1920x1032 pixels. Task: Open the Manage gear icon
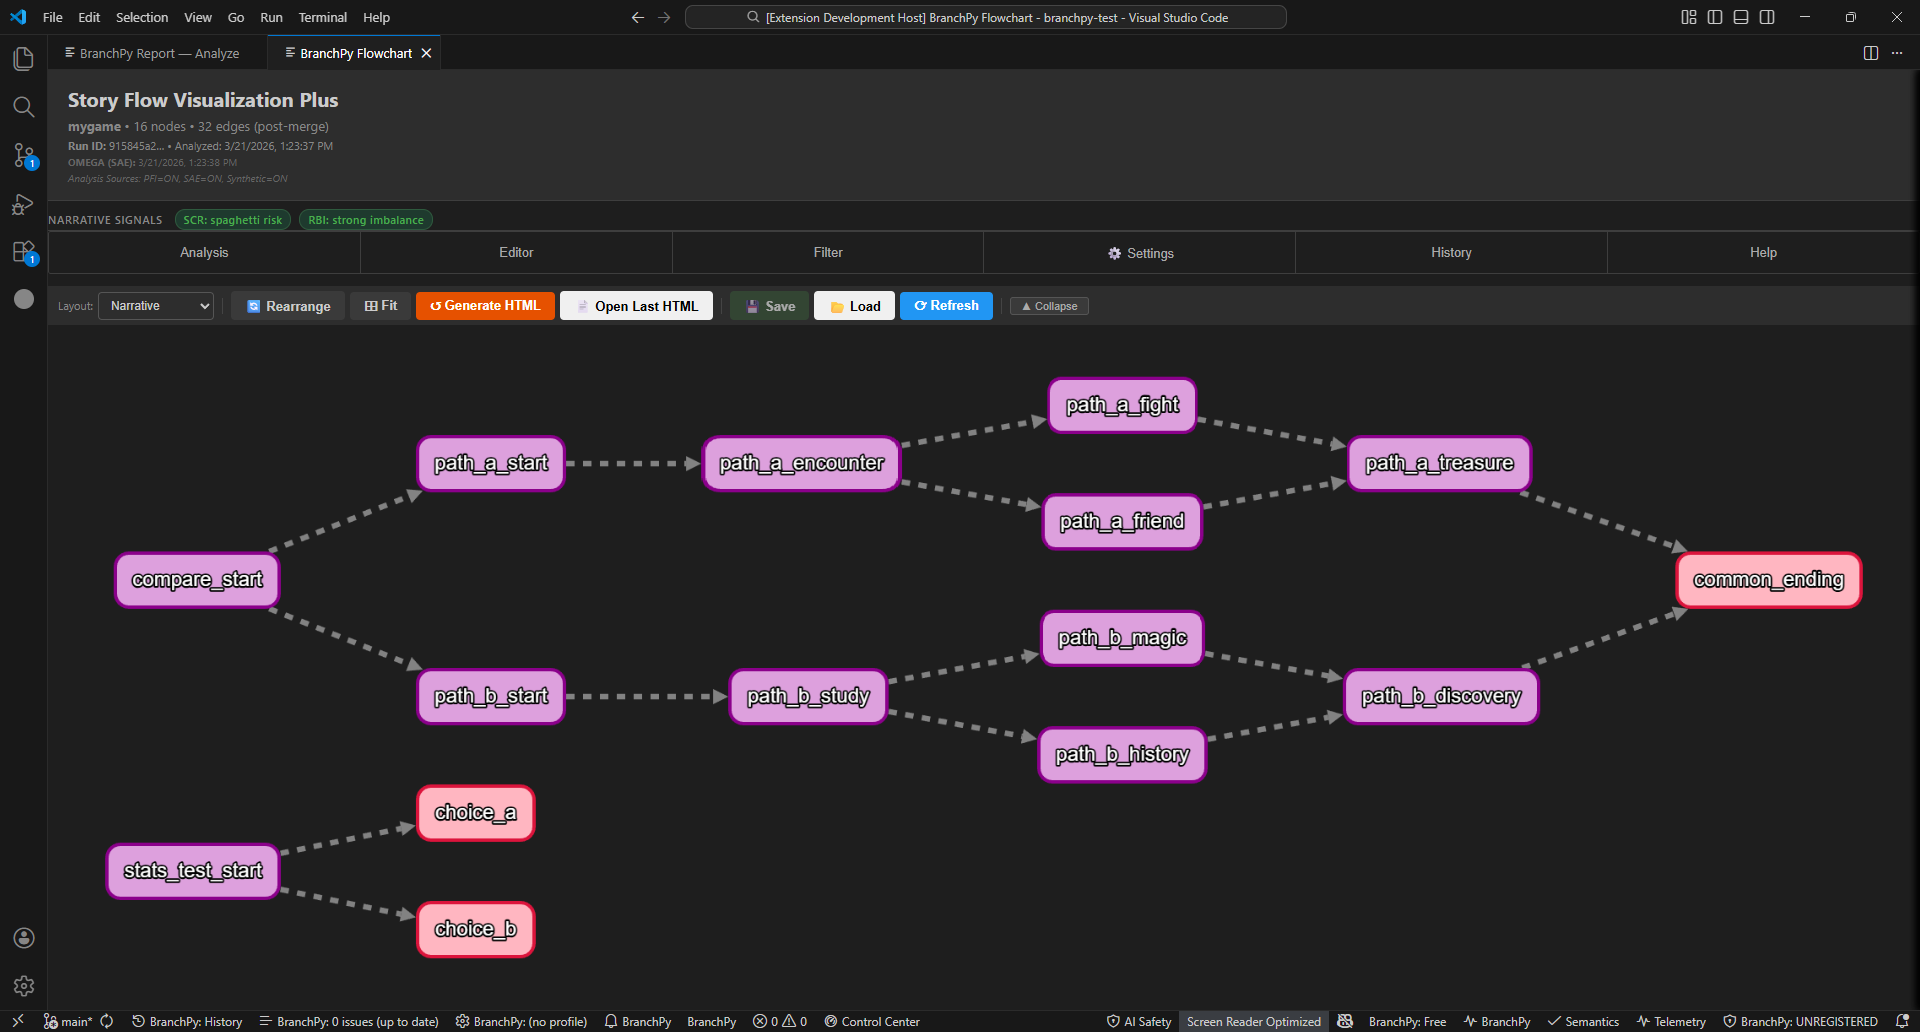(23, 986)
